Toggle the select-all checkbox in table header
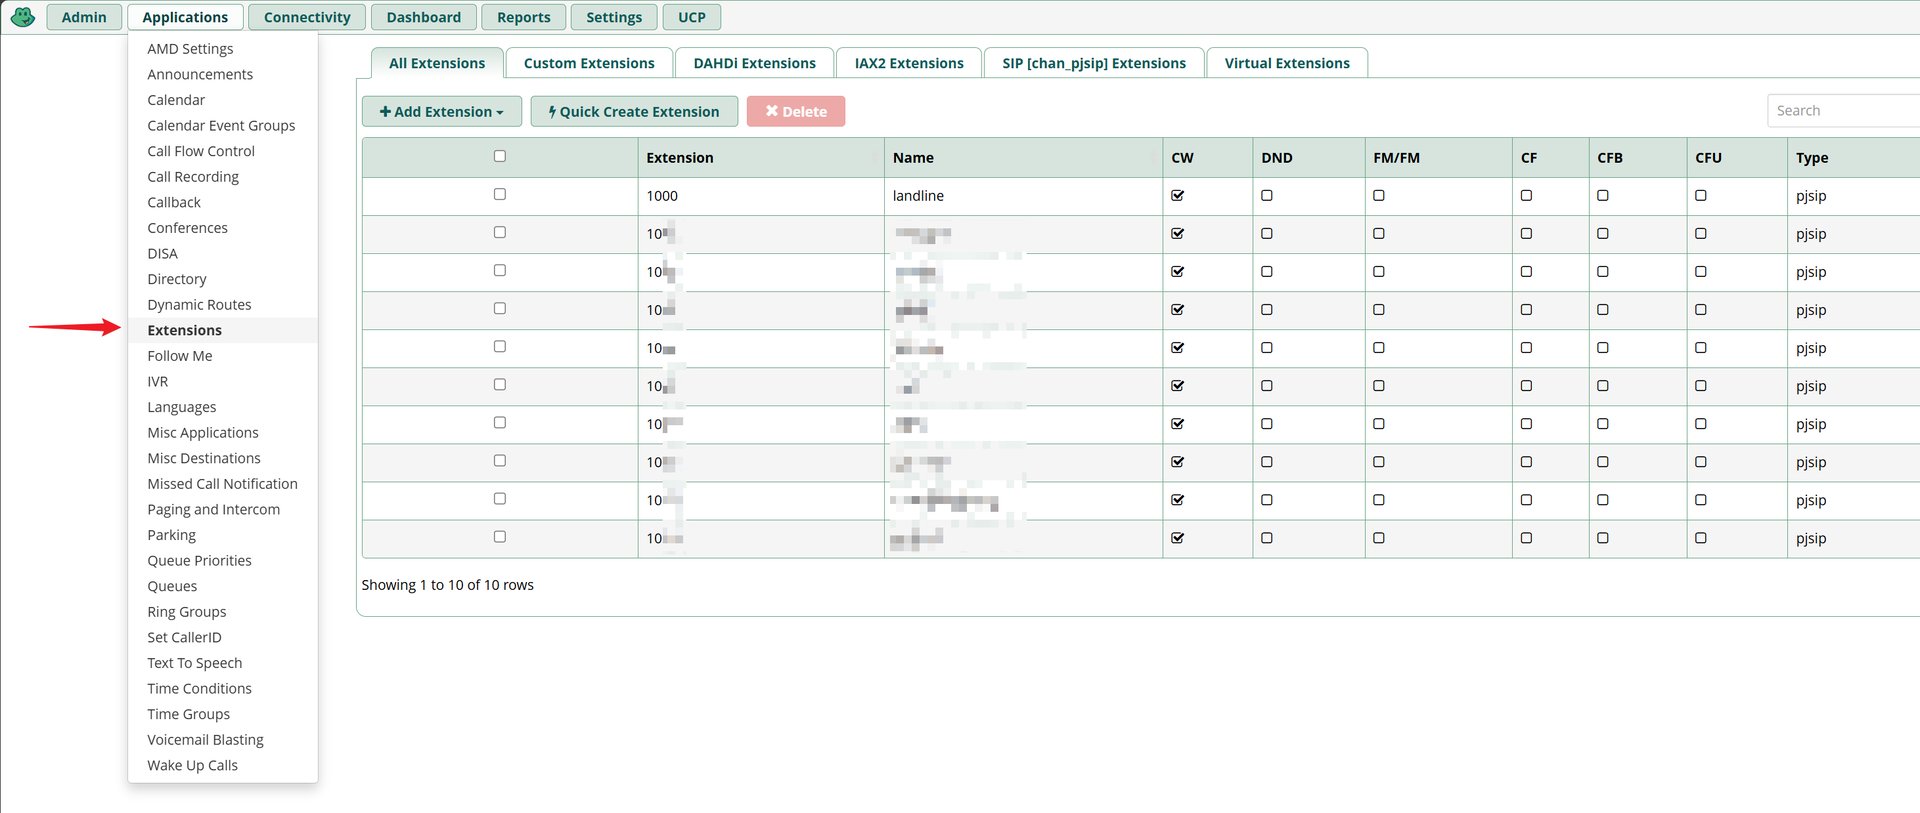Image resolution: width=1920 pixels, height=813 pixels. point(500,156)
